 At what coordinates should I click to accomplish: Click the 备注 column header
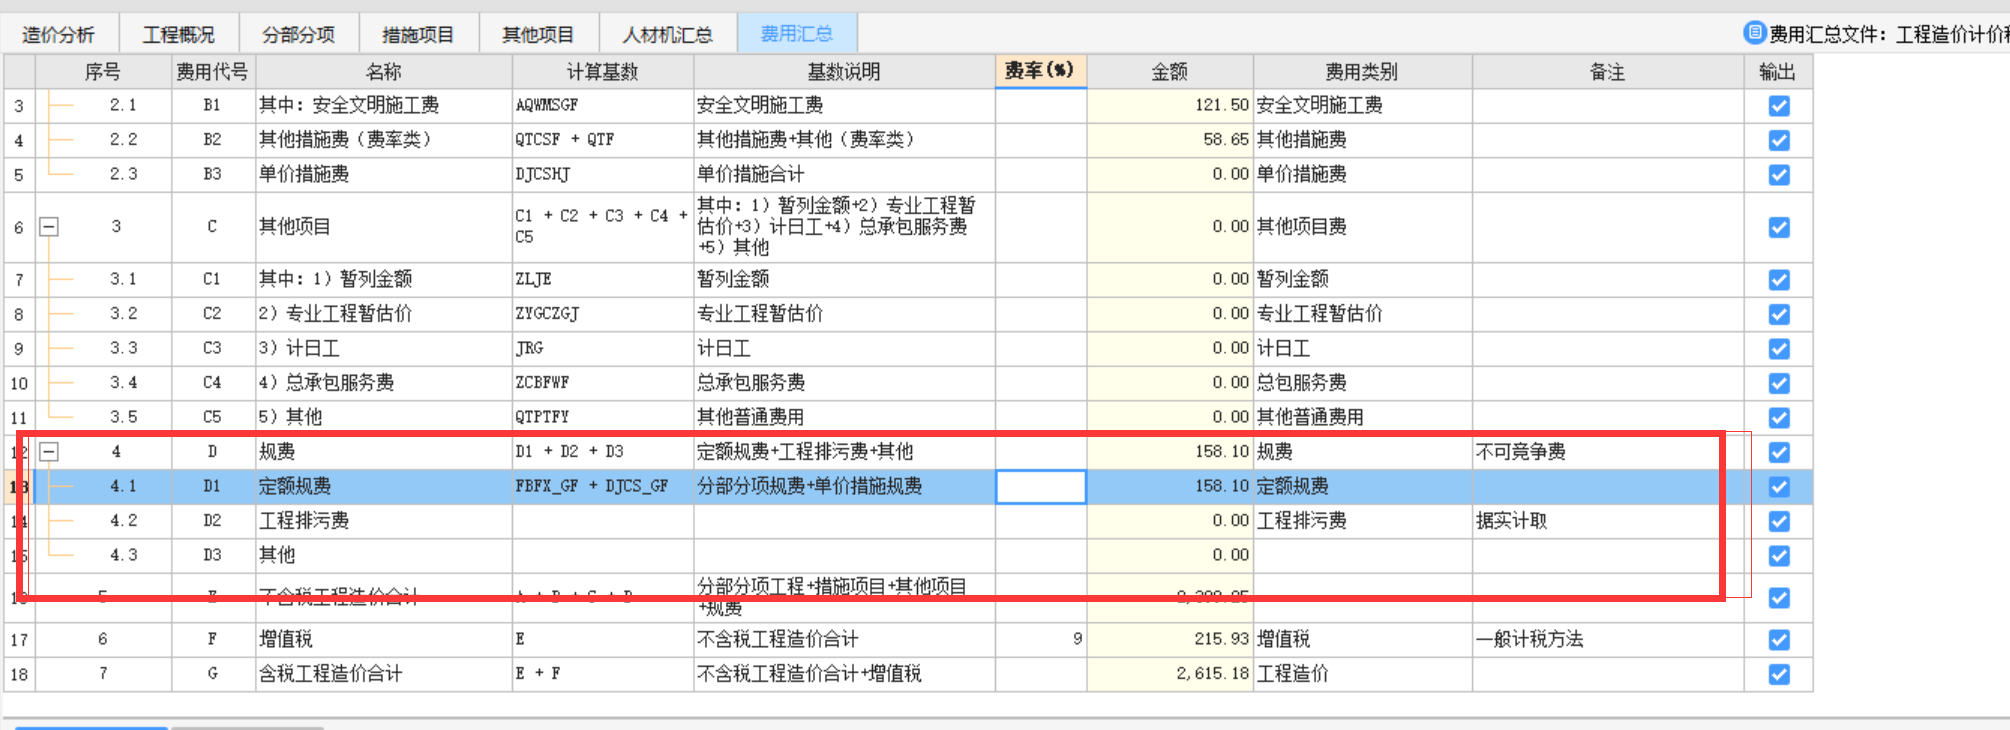point(1607,71)
